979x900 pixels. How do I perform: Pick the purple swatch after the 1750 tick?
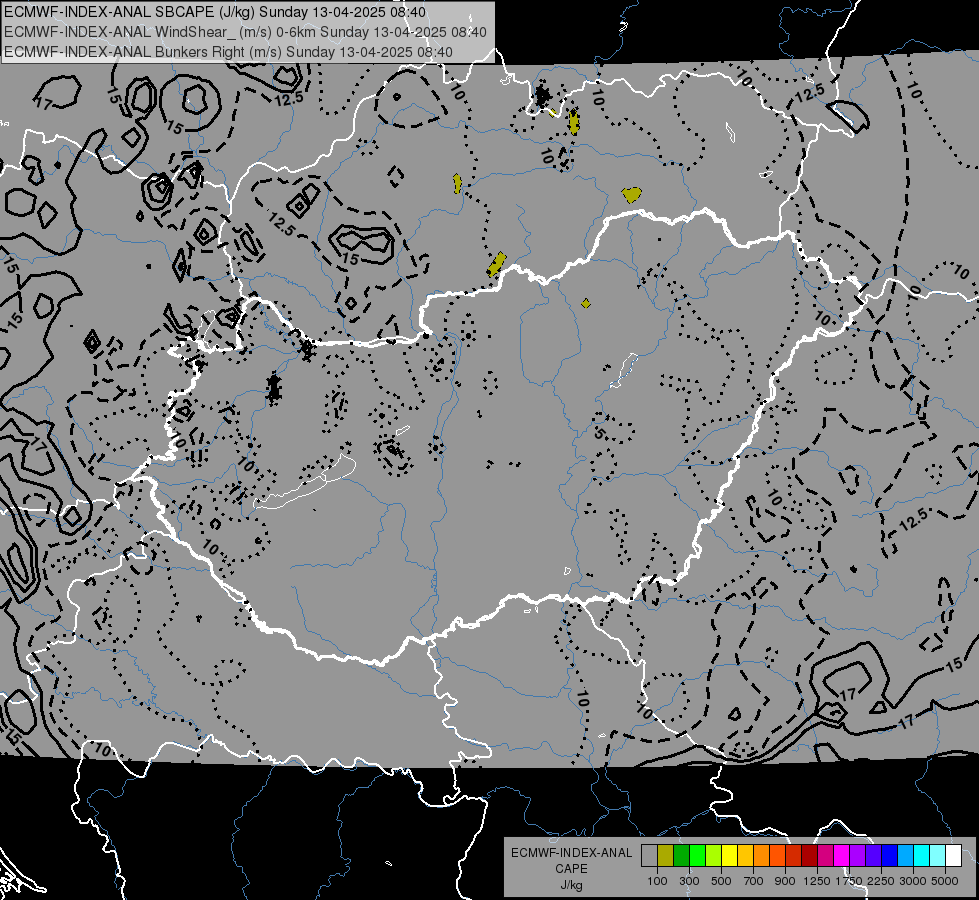click(857, 856)
